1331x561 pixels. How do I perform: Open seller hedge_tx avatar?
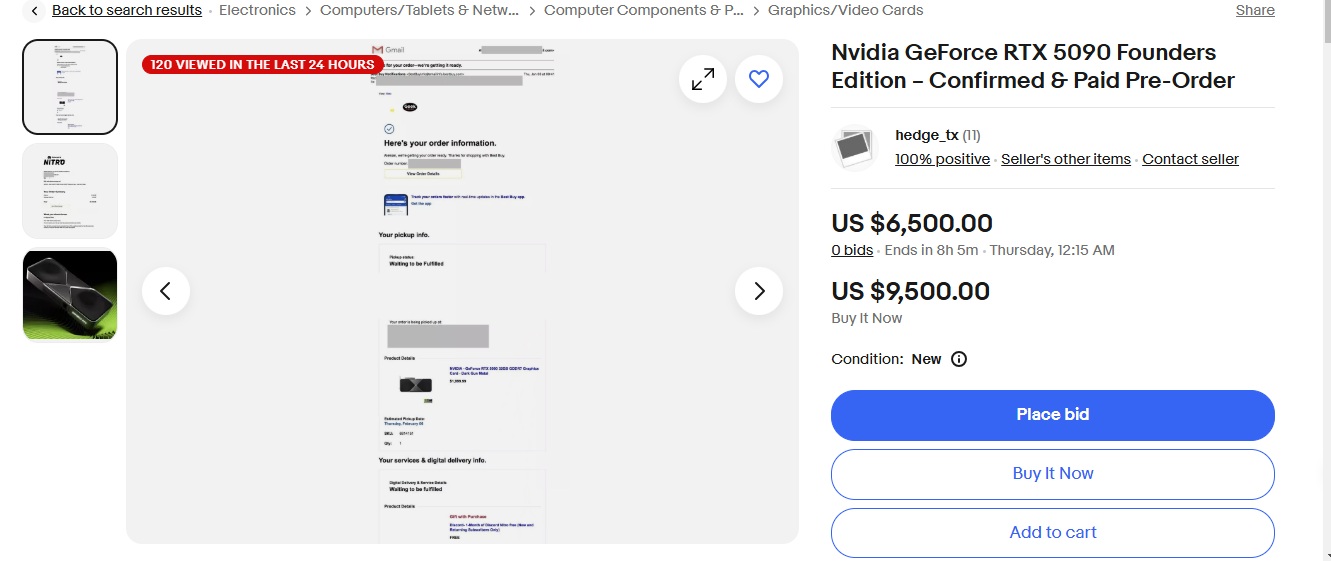(854, 148)
